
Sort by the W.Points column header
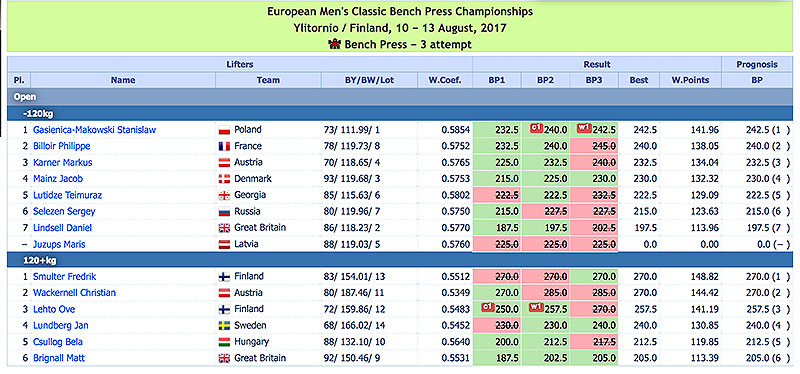pyautogui.click(x=691, y=80)
